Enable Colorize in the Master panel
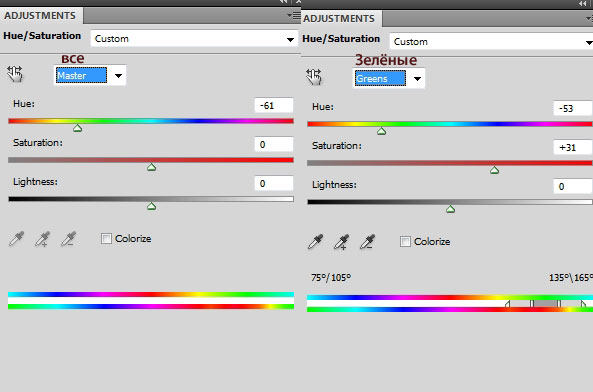 tap(106, 239)
